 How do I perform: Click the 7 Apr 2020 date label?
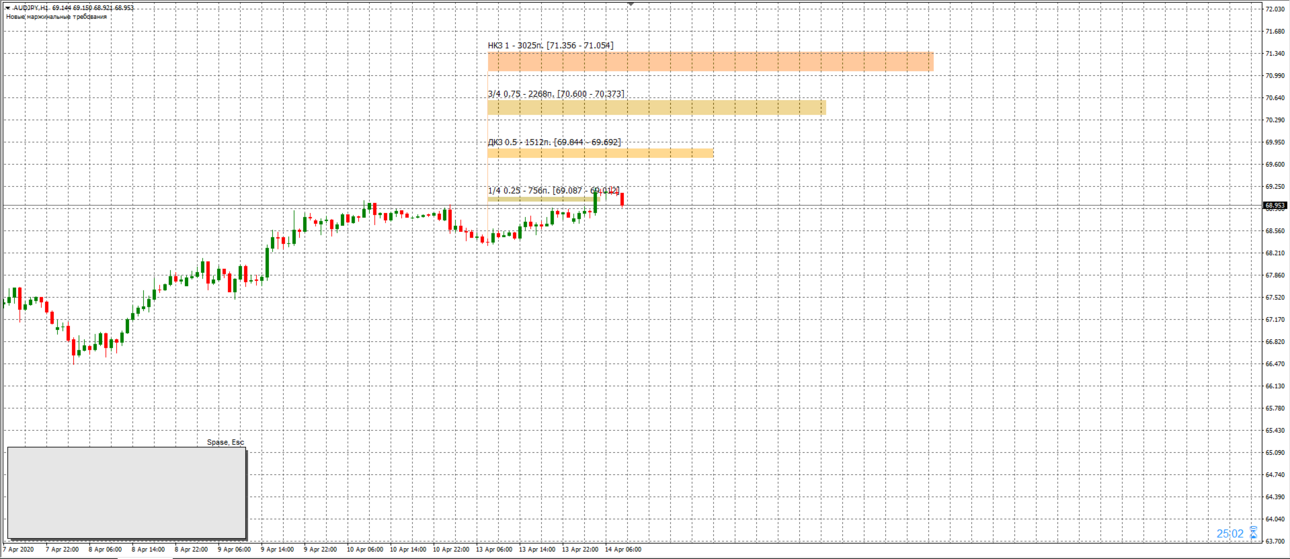tap(18, 550)
